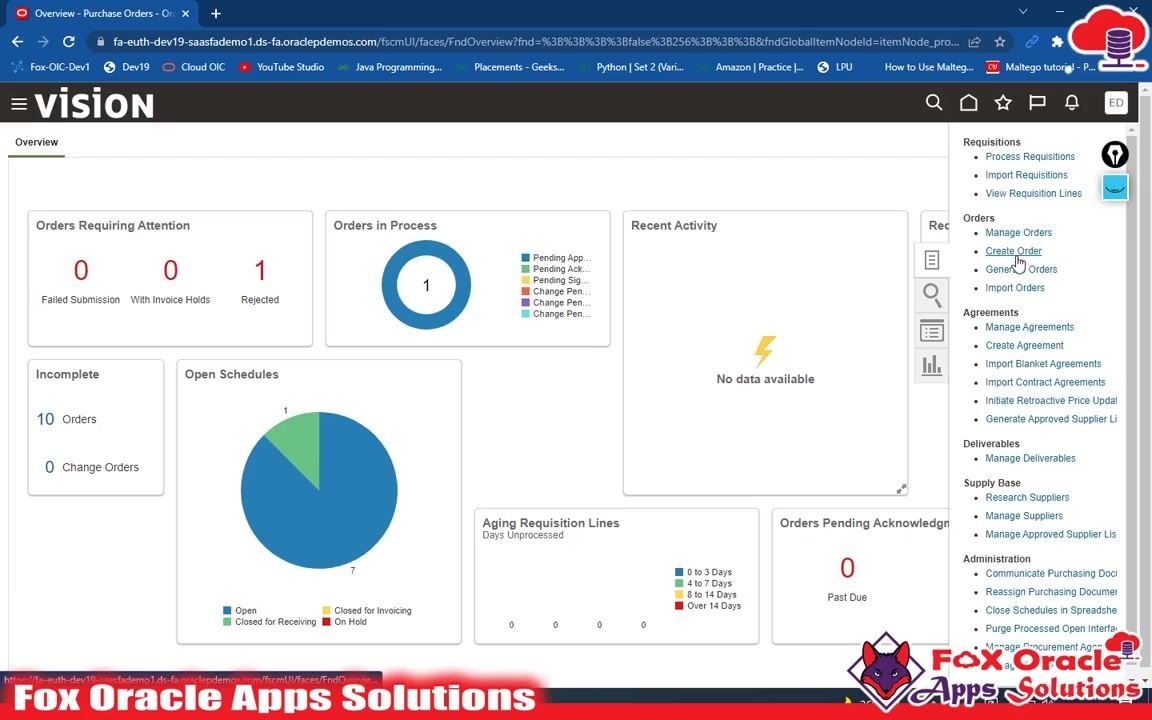Open LPU bookmark

(x=835, y=67)
